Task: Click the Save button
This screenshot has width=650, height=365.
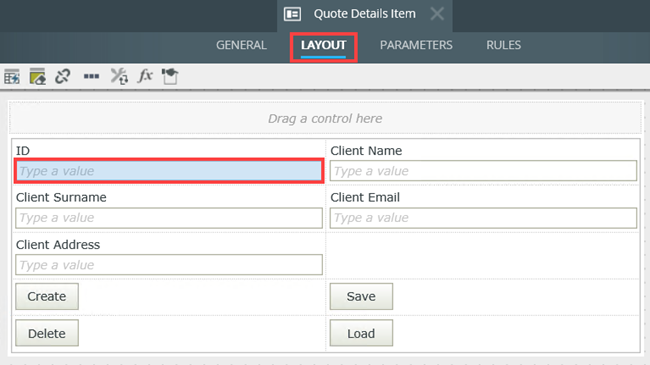Action: (361, 297)
